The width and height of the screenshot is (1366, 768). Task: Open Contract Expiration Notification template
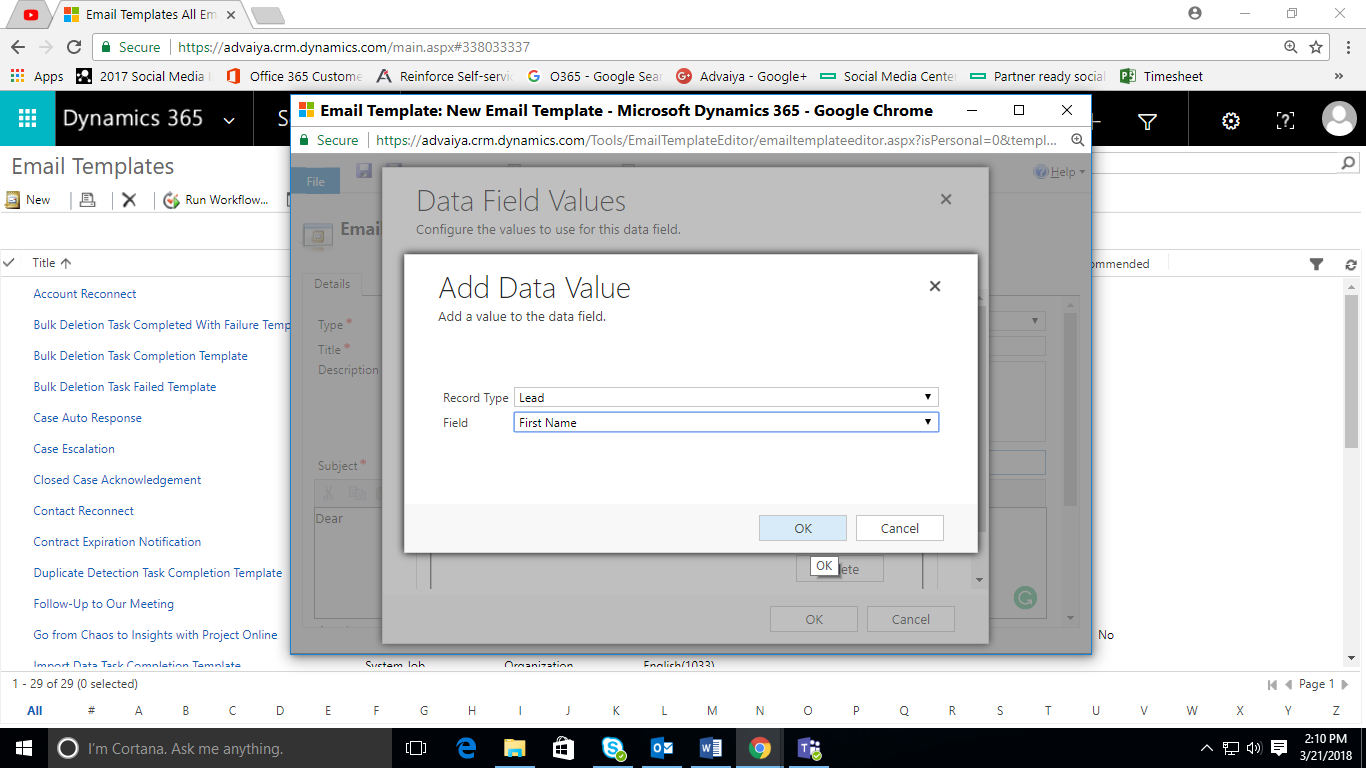point(117,542)
